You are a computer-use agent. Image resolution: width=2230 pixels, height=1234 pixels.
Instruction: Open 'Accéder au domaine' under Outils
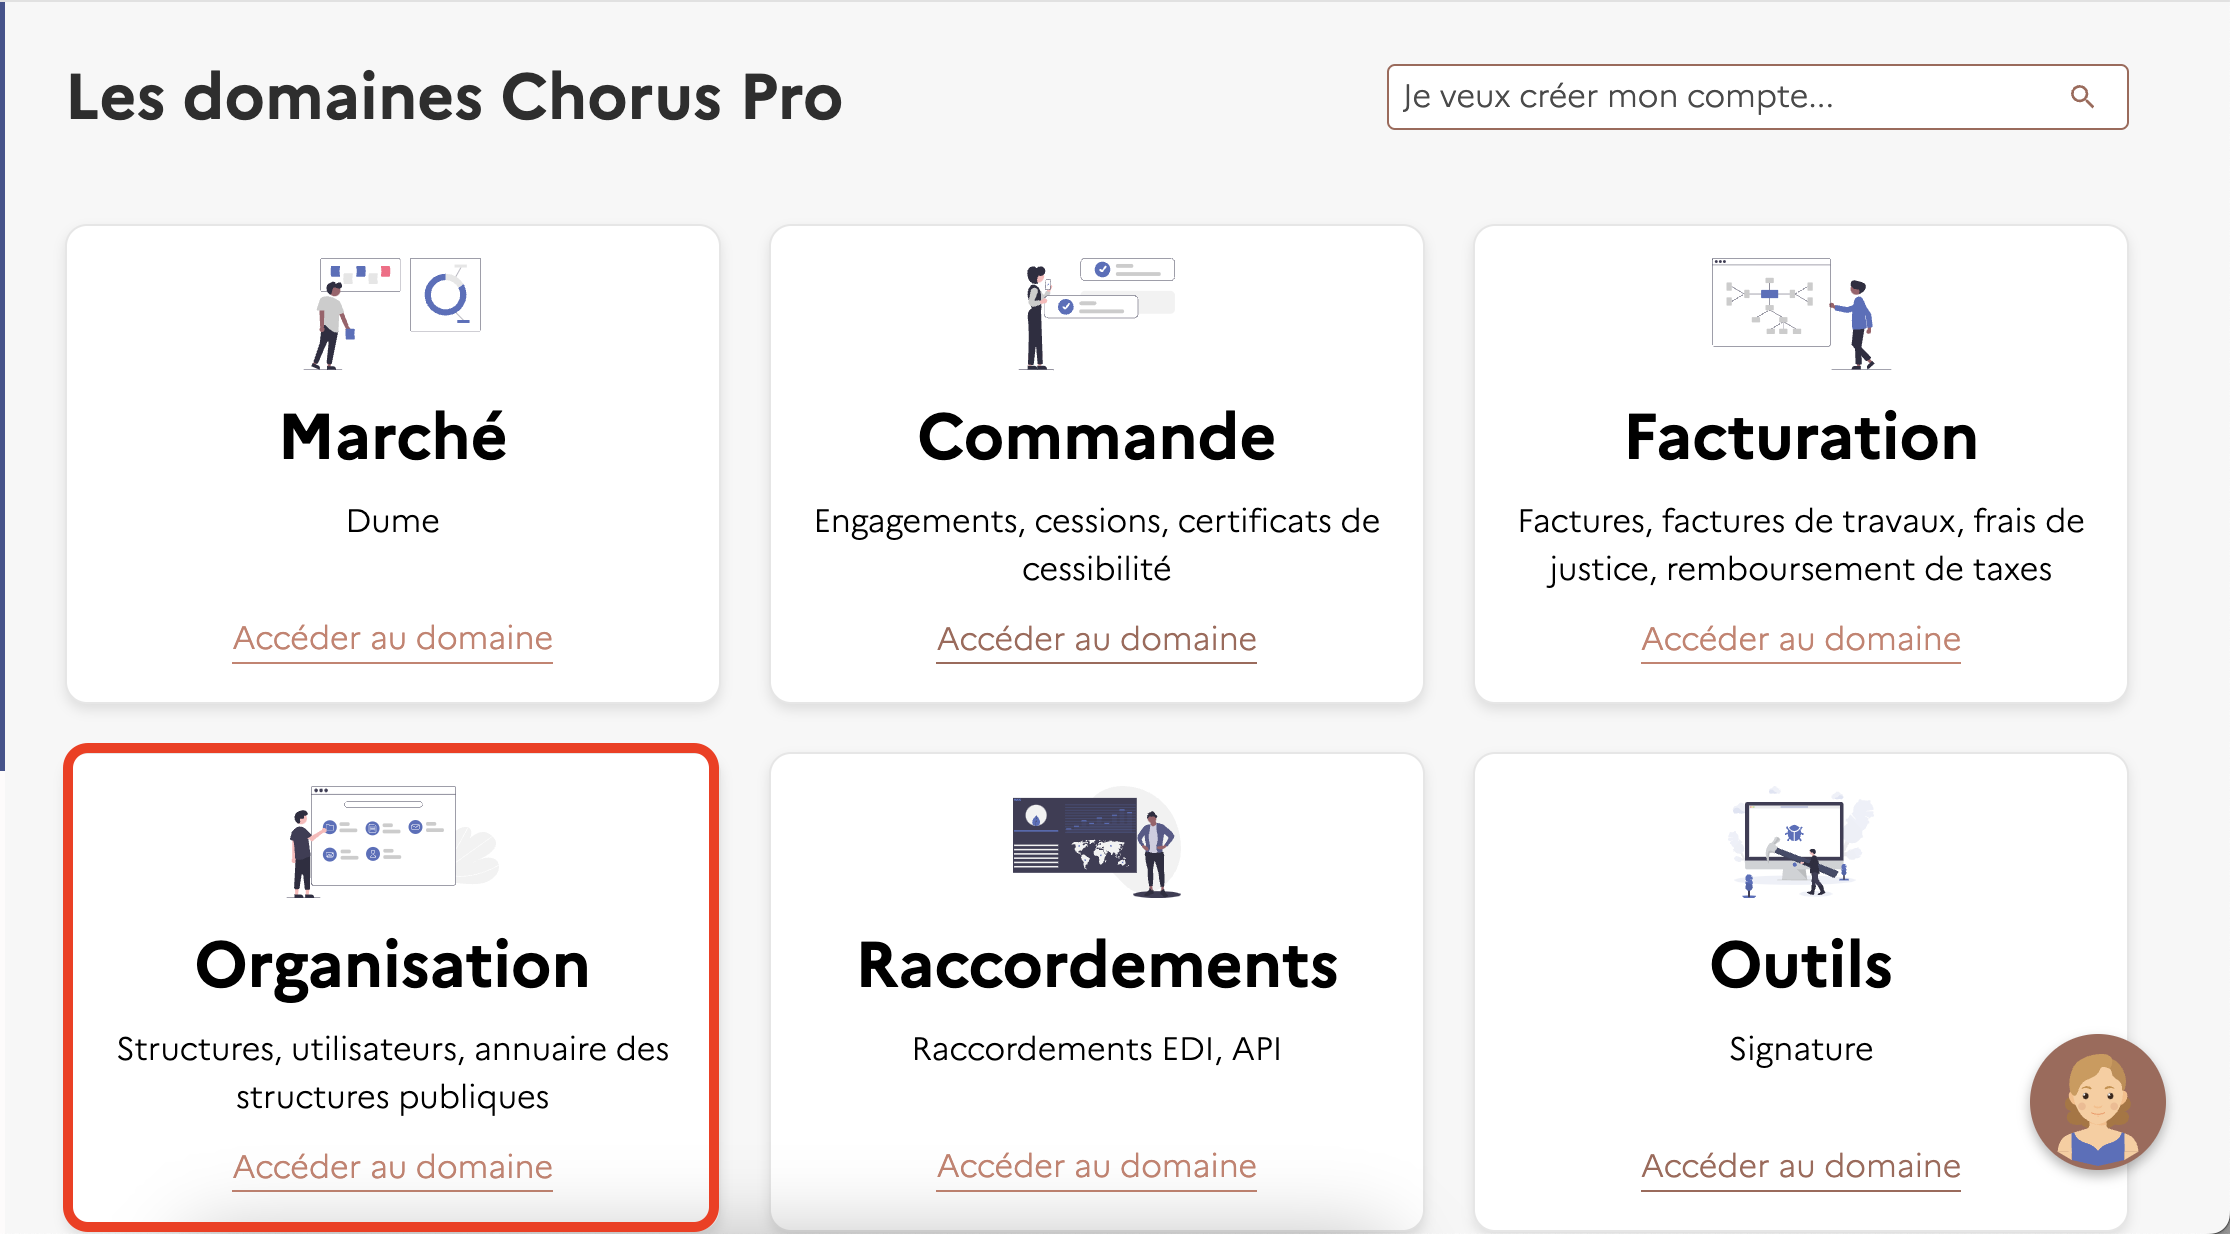tap(1800, 1166)
